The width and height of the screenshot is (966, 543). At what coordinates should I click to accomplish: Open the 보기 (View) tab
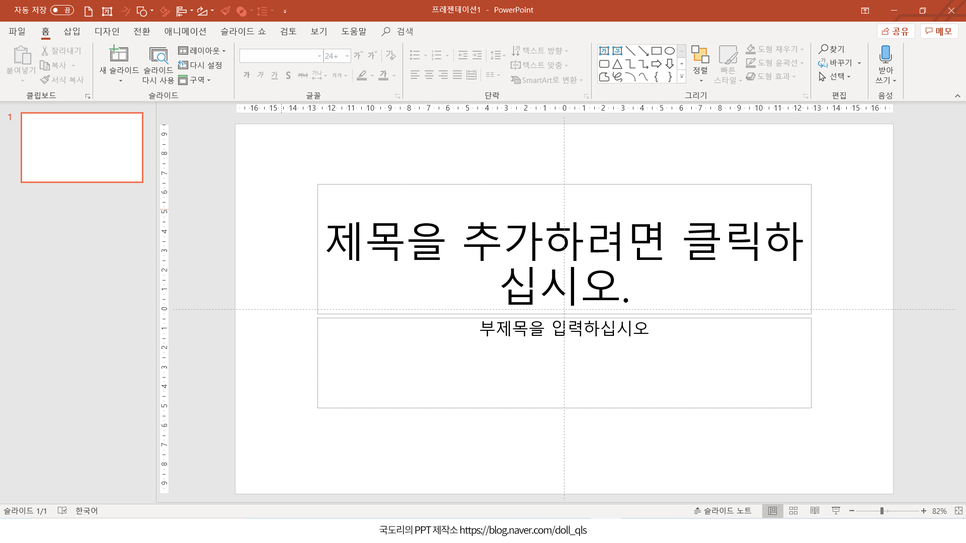click(319, 31)
